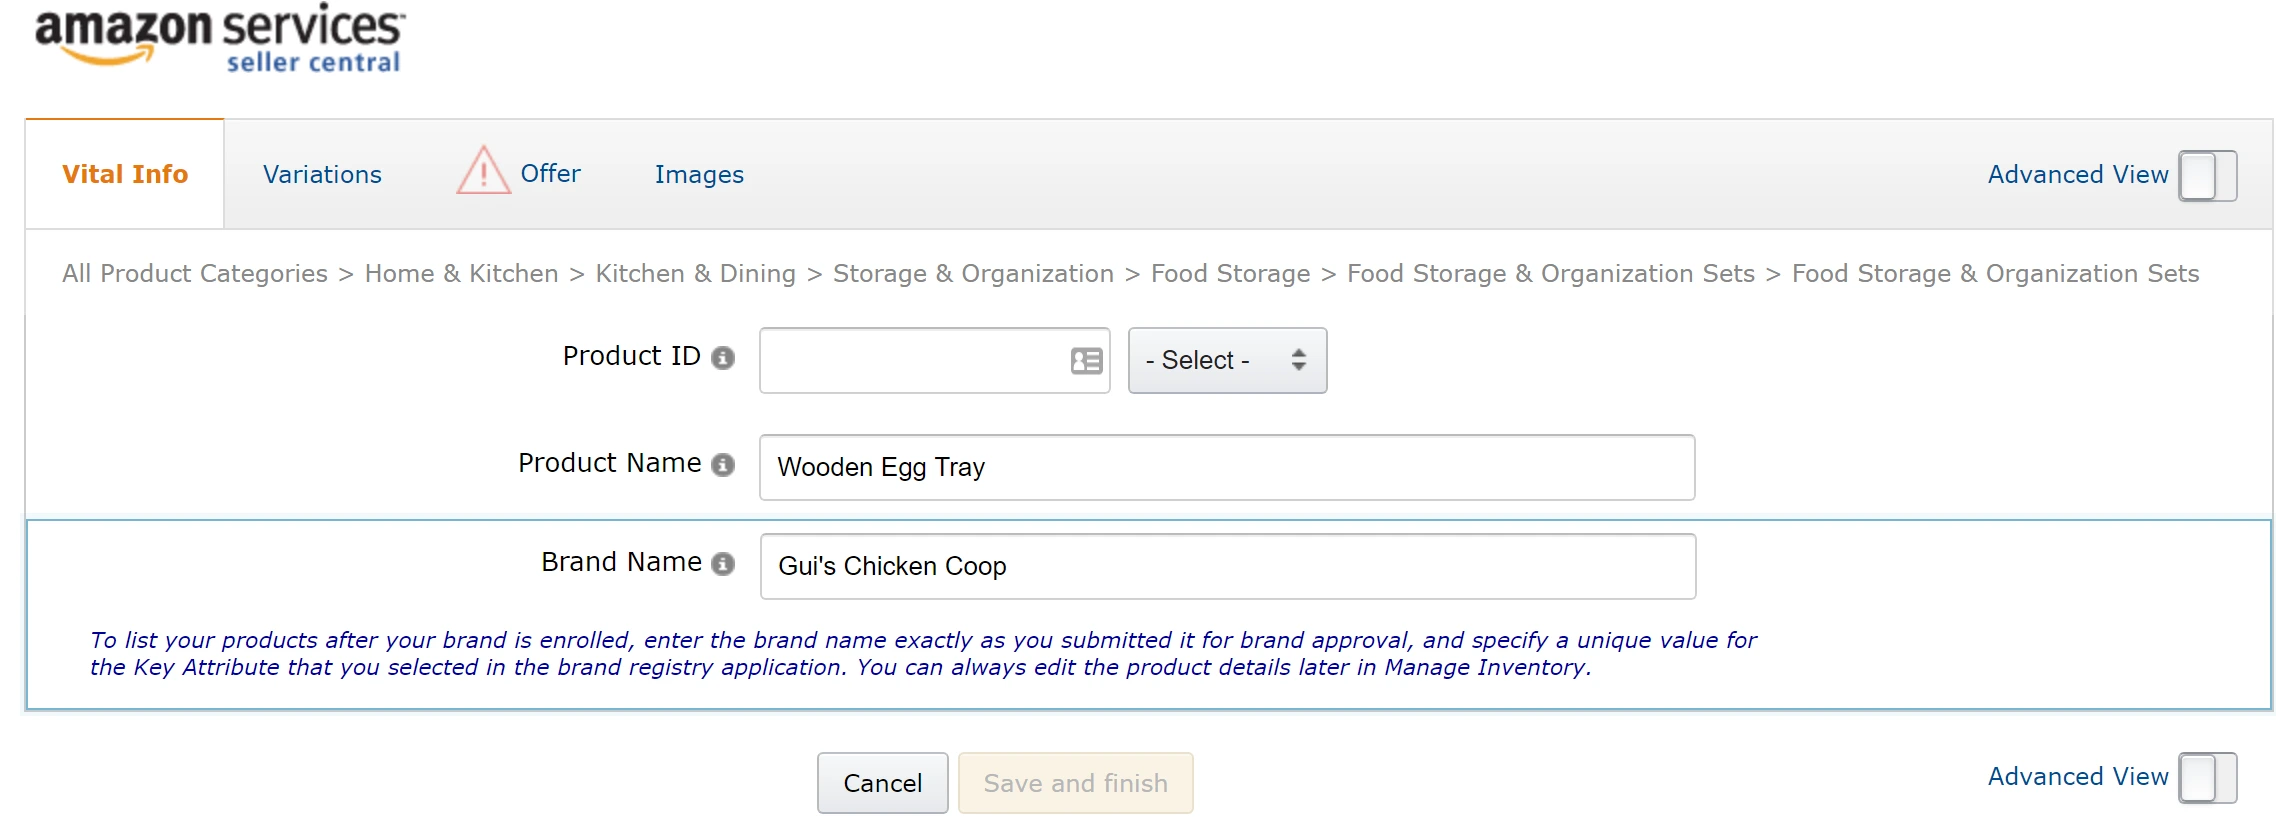The width and height of the screenshot is (2276, 827).
Task: Click the Offer tab warning triangle icon
Action: (x=484, y=172)
